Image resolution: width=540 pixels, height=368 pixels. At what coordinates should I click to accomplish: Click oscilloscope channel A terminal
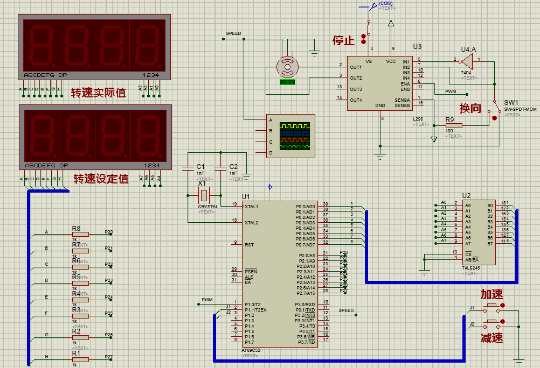262,120
